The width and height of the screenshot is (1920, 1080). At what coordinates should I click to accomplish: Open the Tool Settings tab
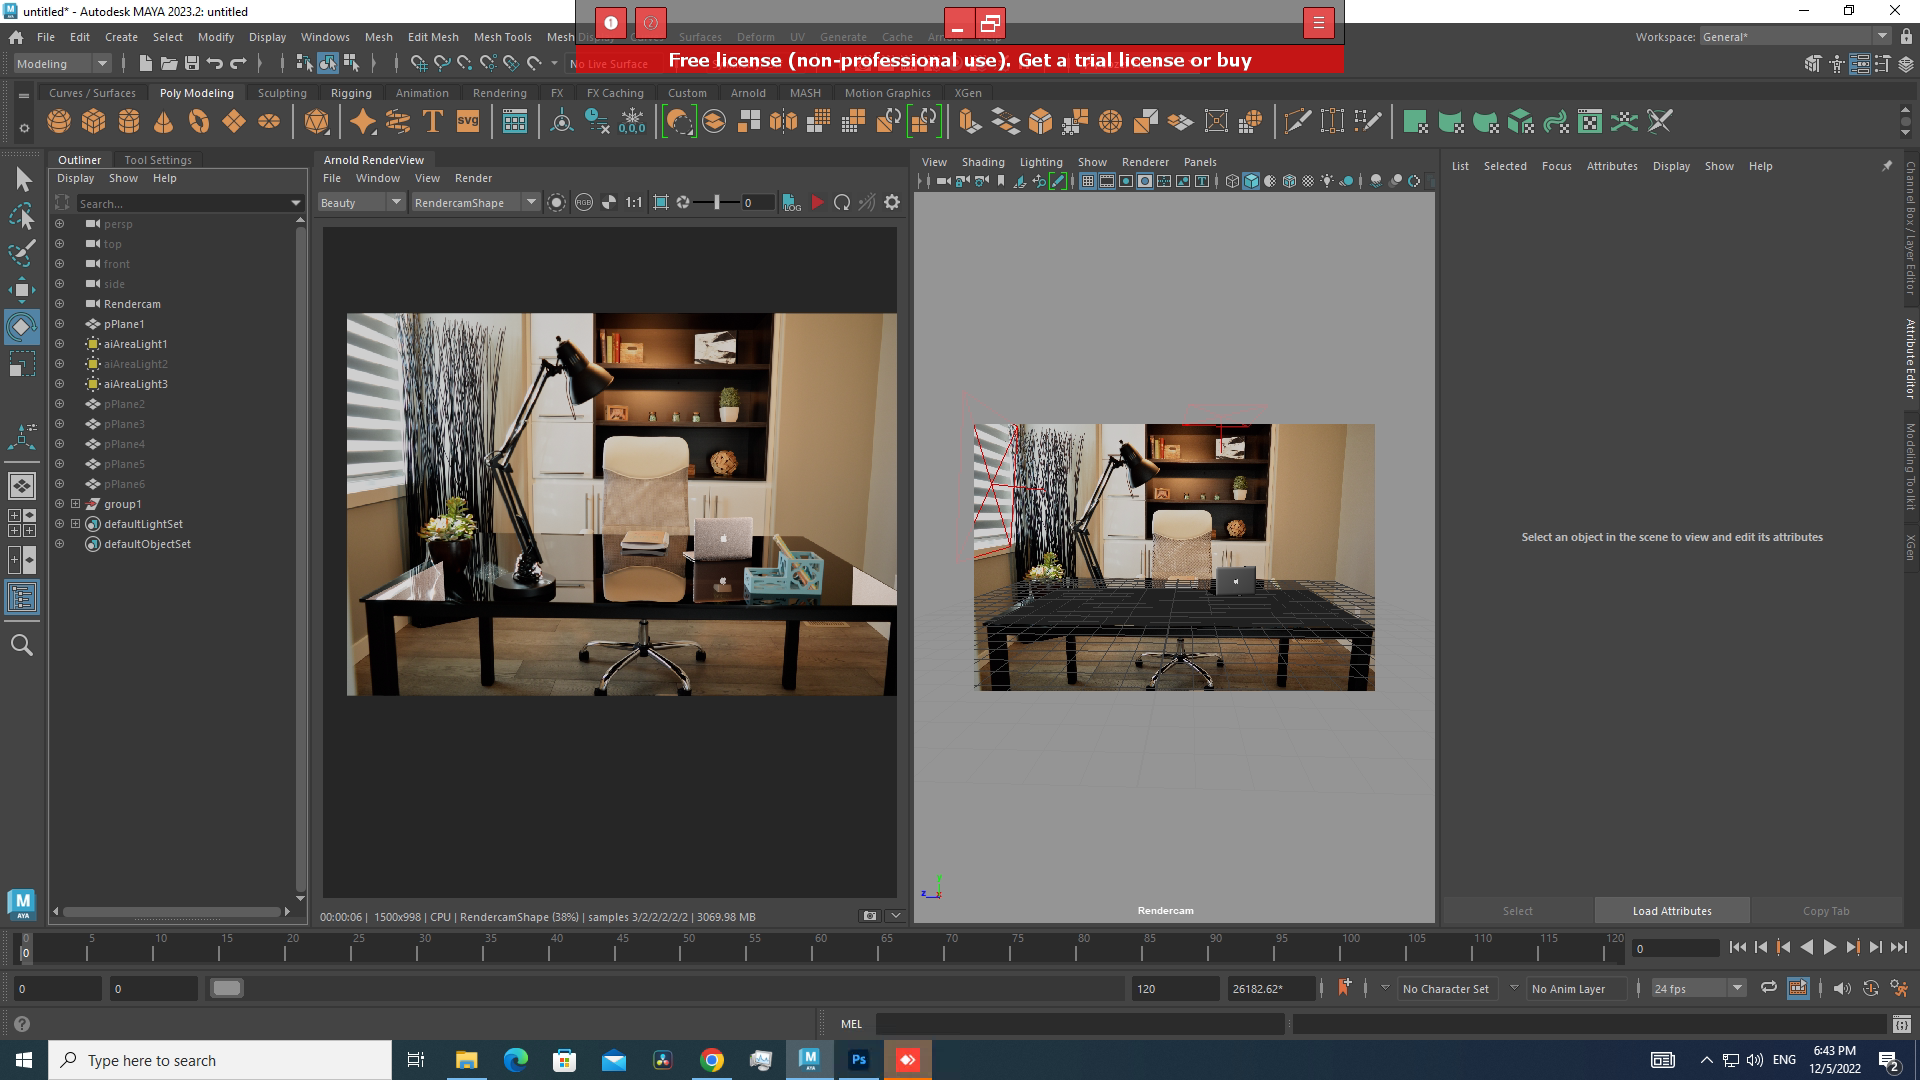coord(157,160)
